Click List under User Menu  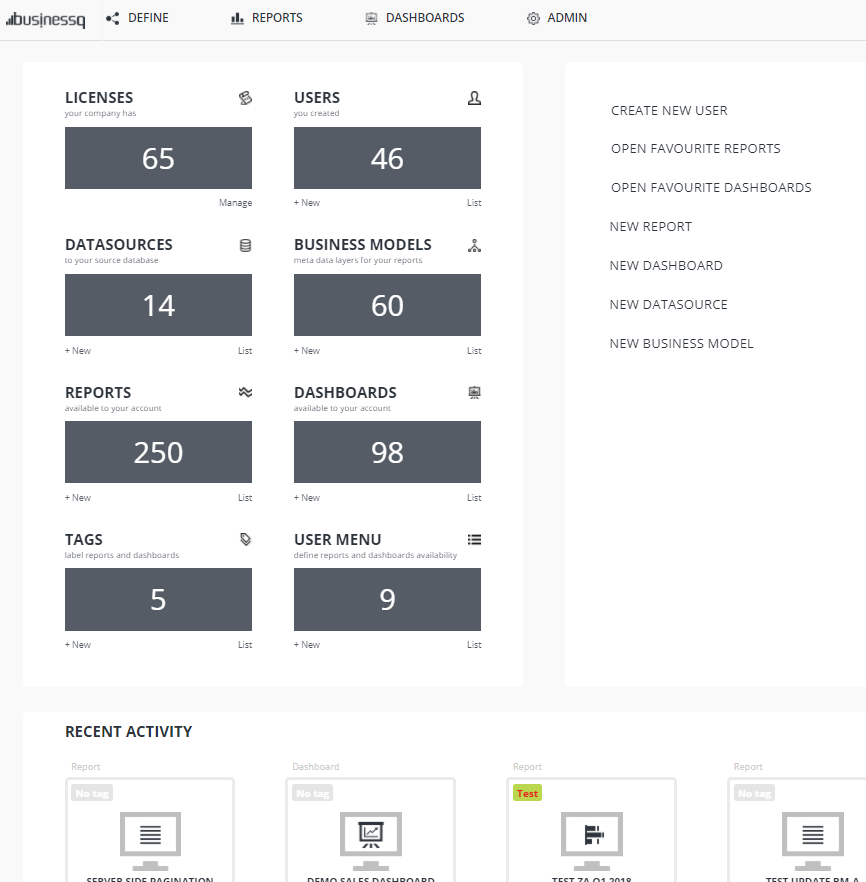474,645
